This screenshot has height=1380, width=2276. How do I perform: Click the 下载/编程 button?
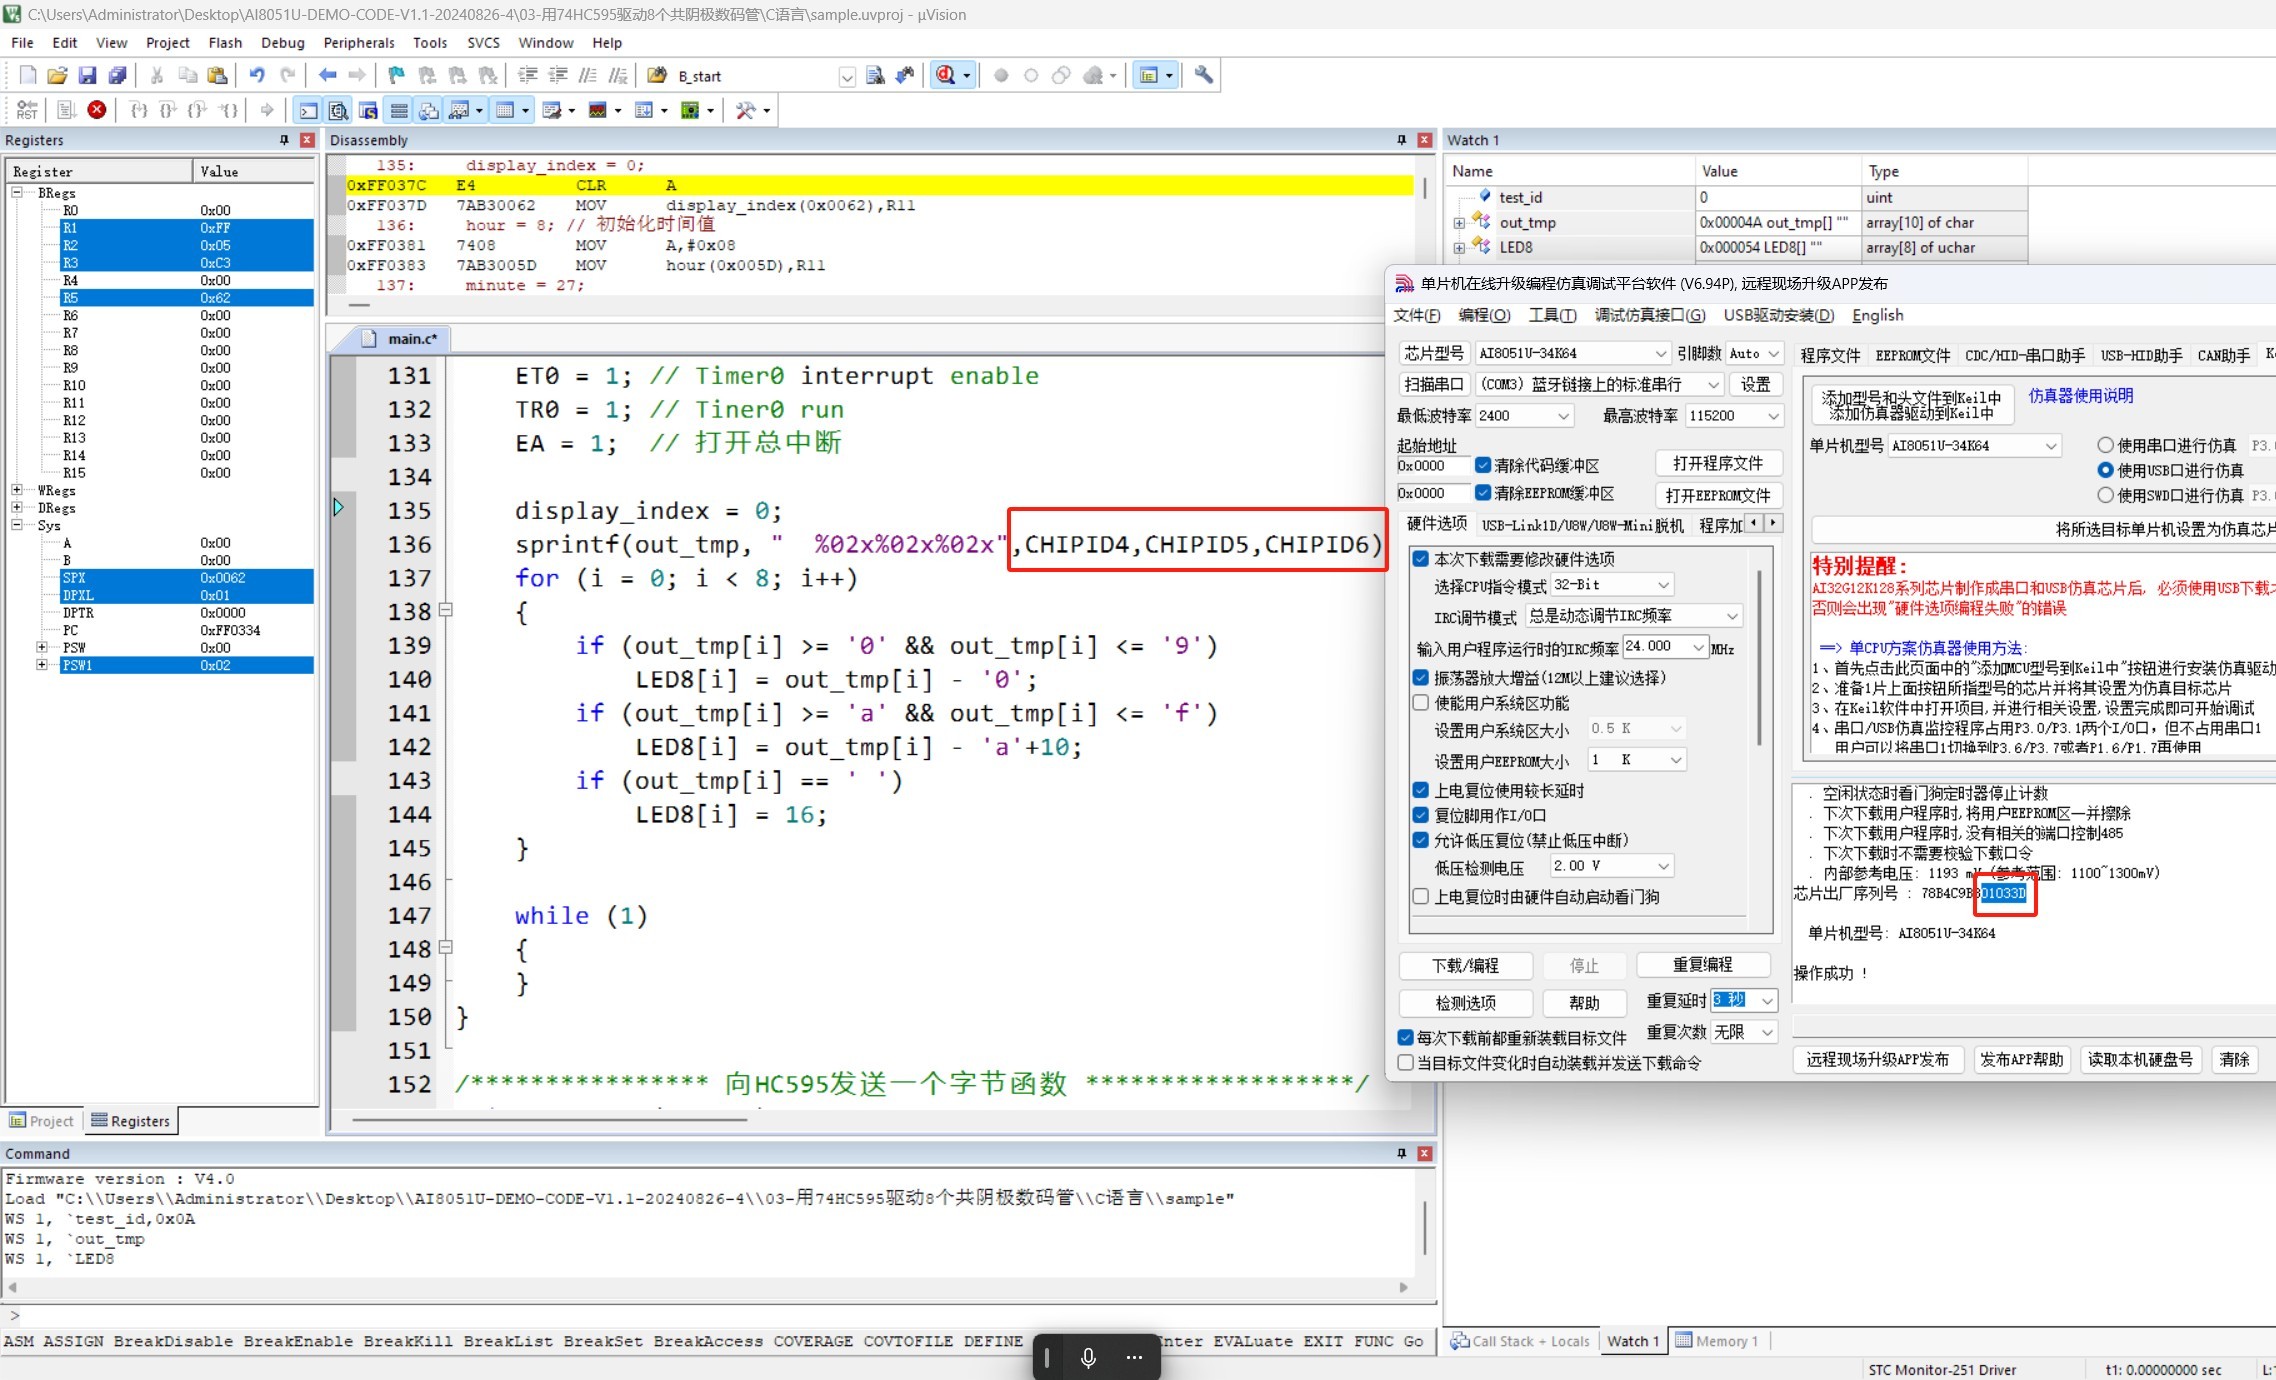tap(1465, 965)
